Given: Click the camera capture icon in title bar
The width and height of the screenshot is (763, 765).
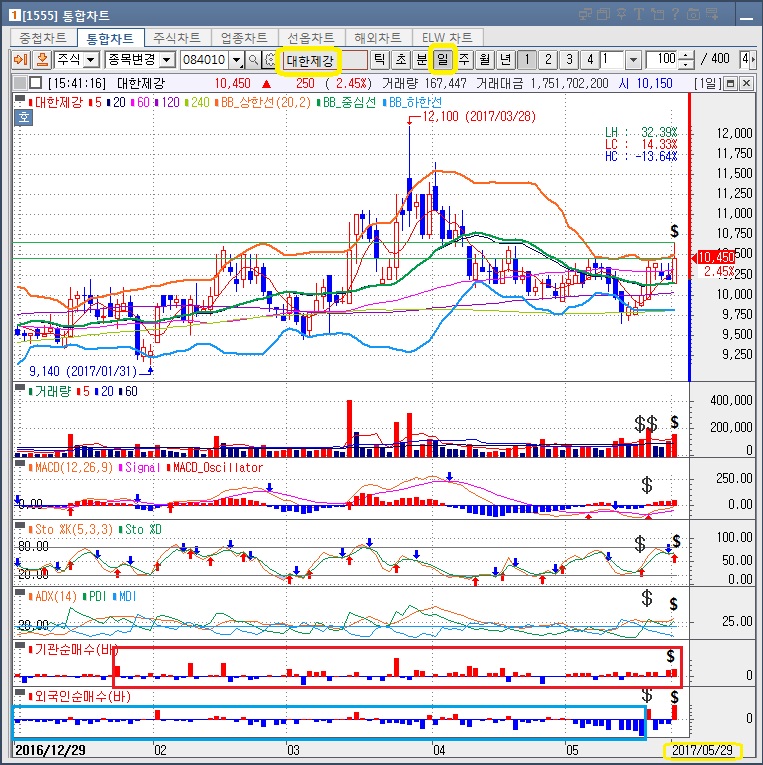Looking at the screenshot, I should (x=693, y=14).
